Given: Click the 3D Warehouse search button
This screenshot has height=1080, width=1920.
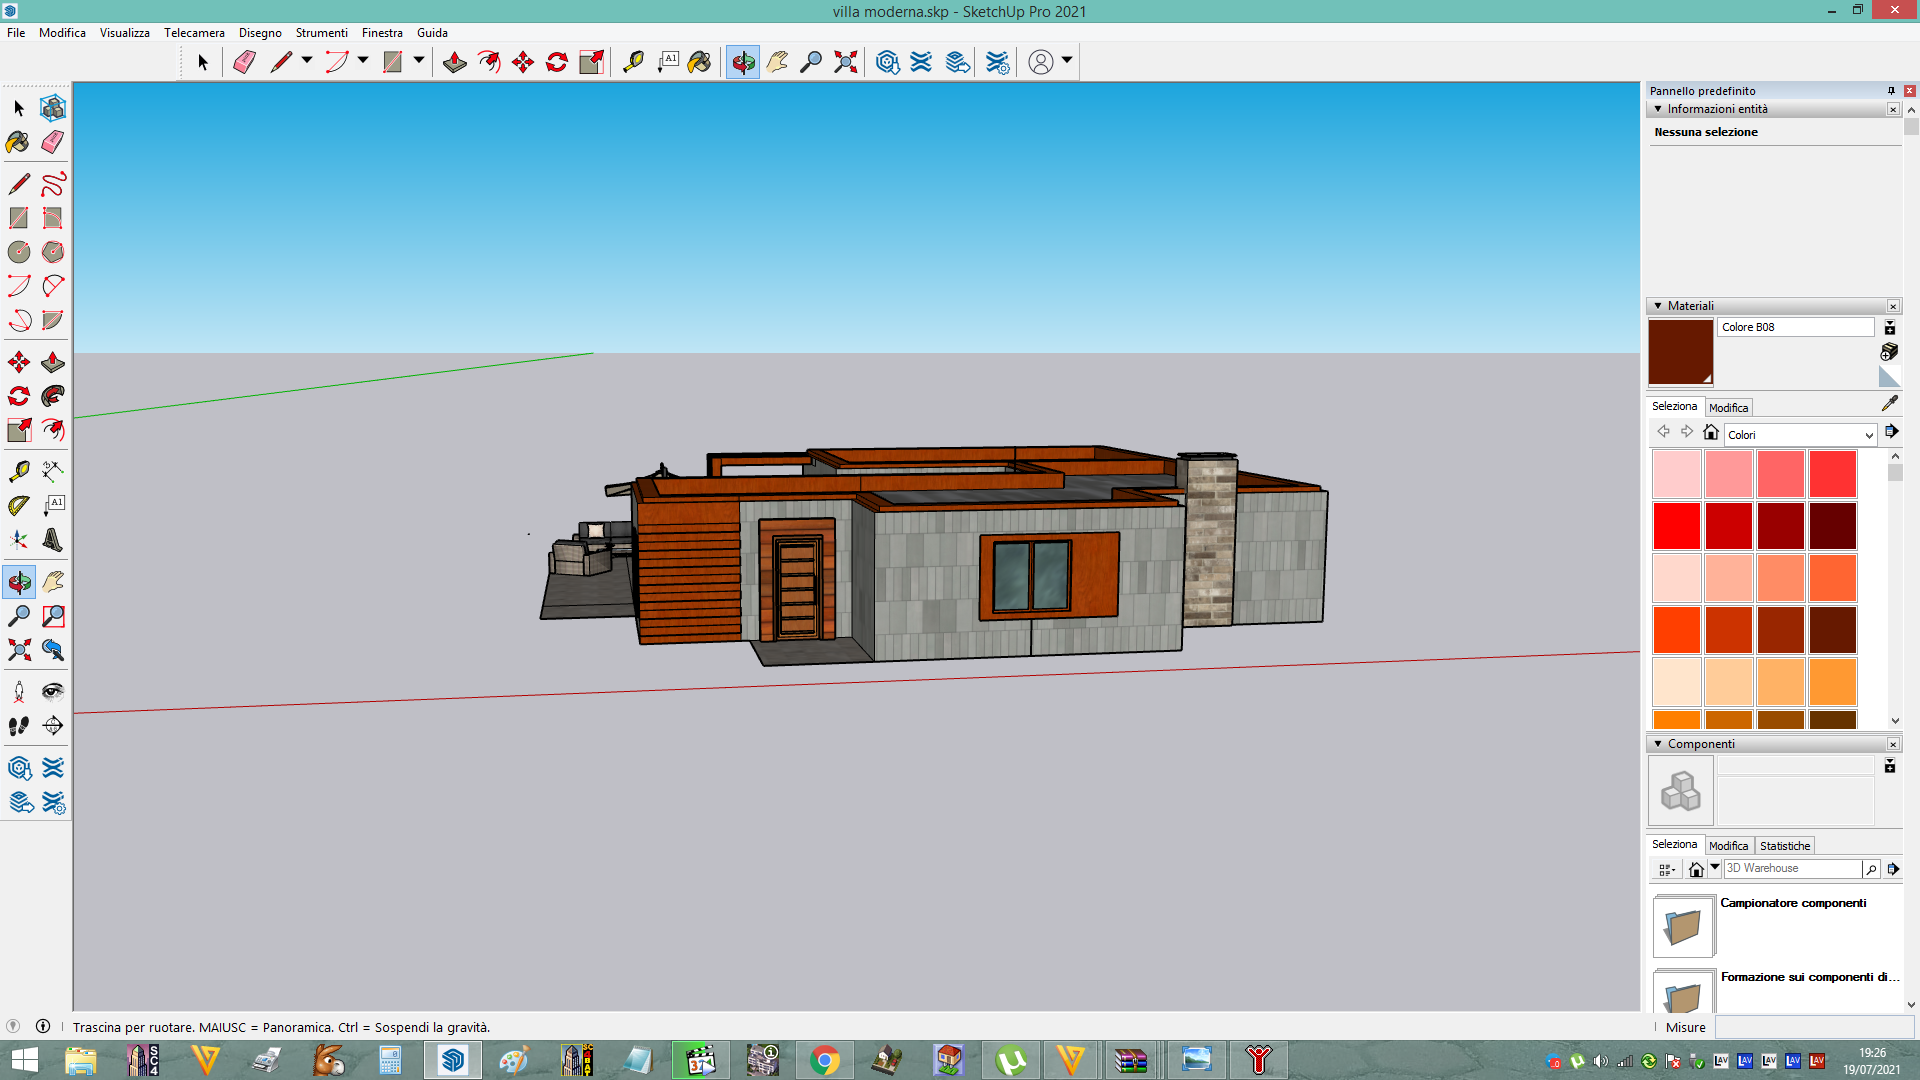Looking at the screenshot, I should coord(1871,869).
